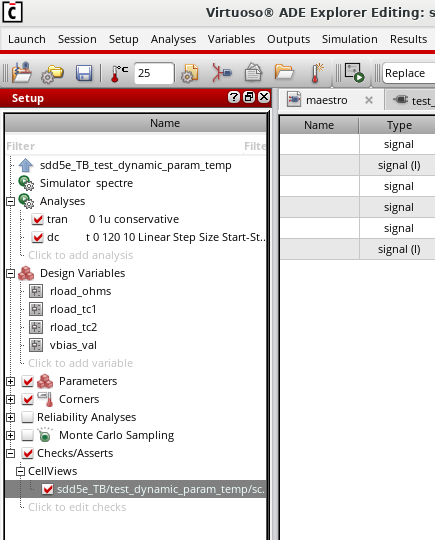This screenshot has width=435, height=540.
Task: Collapse the Design Variables tree node
Action: 11,273
